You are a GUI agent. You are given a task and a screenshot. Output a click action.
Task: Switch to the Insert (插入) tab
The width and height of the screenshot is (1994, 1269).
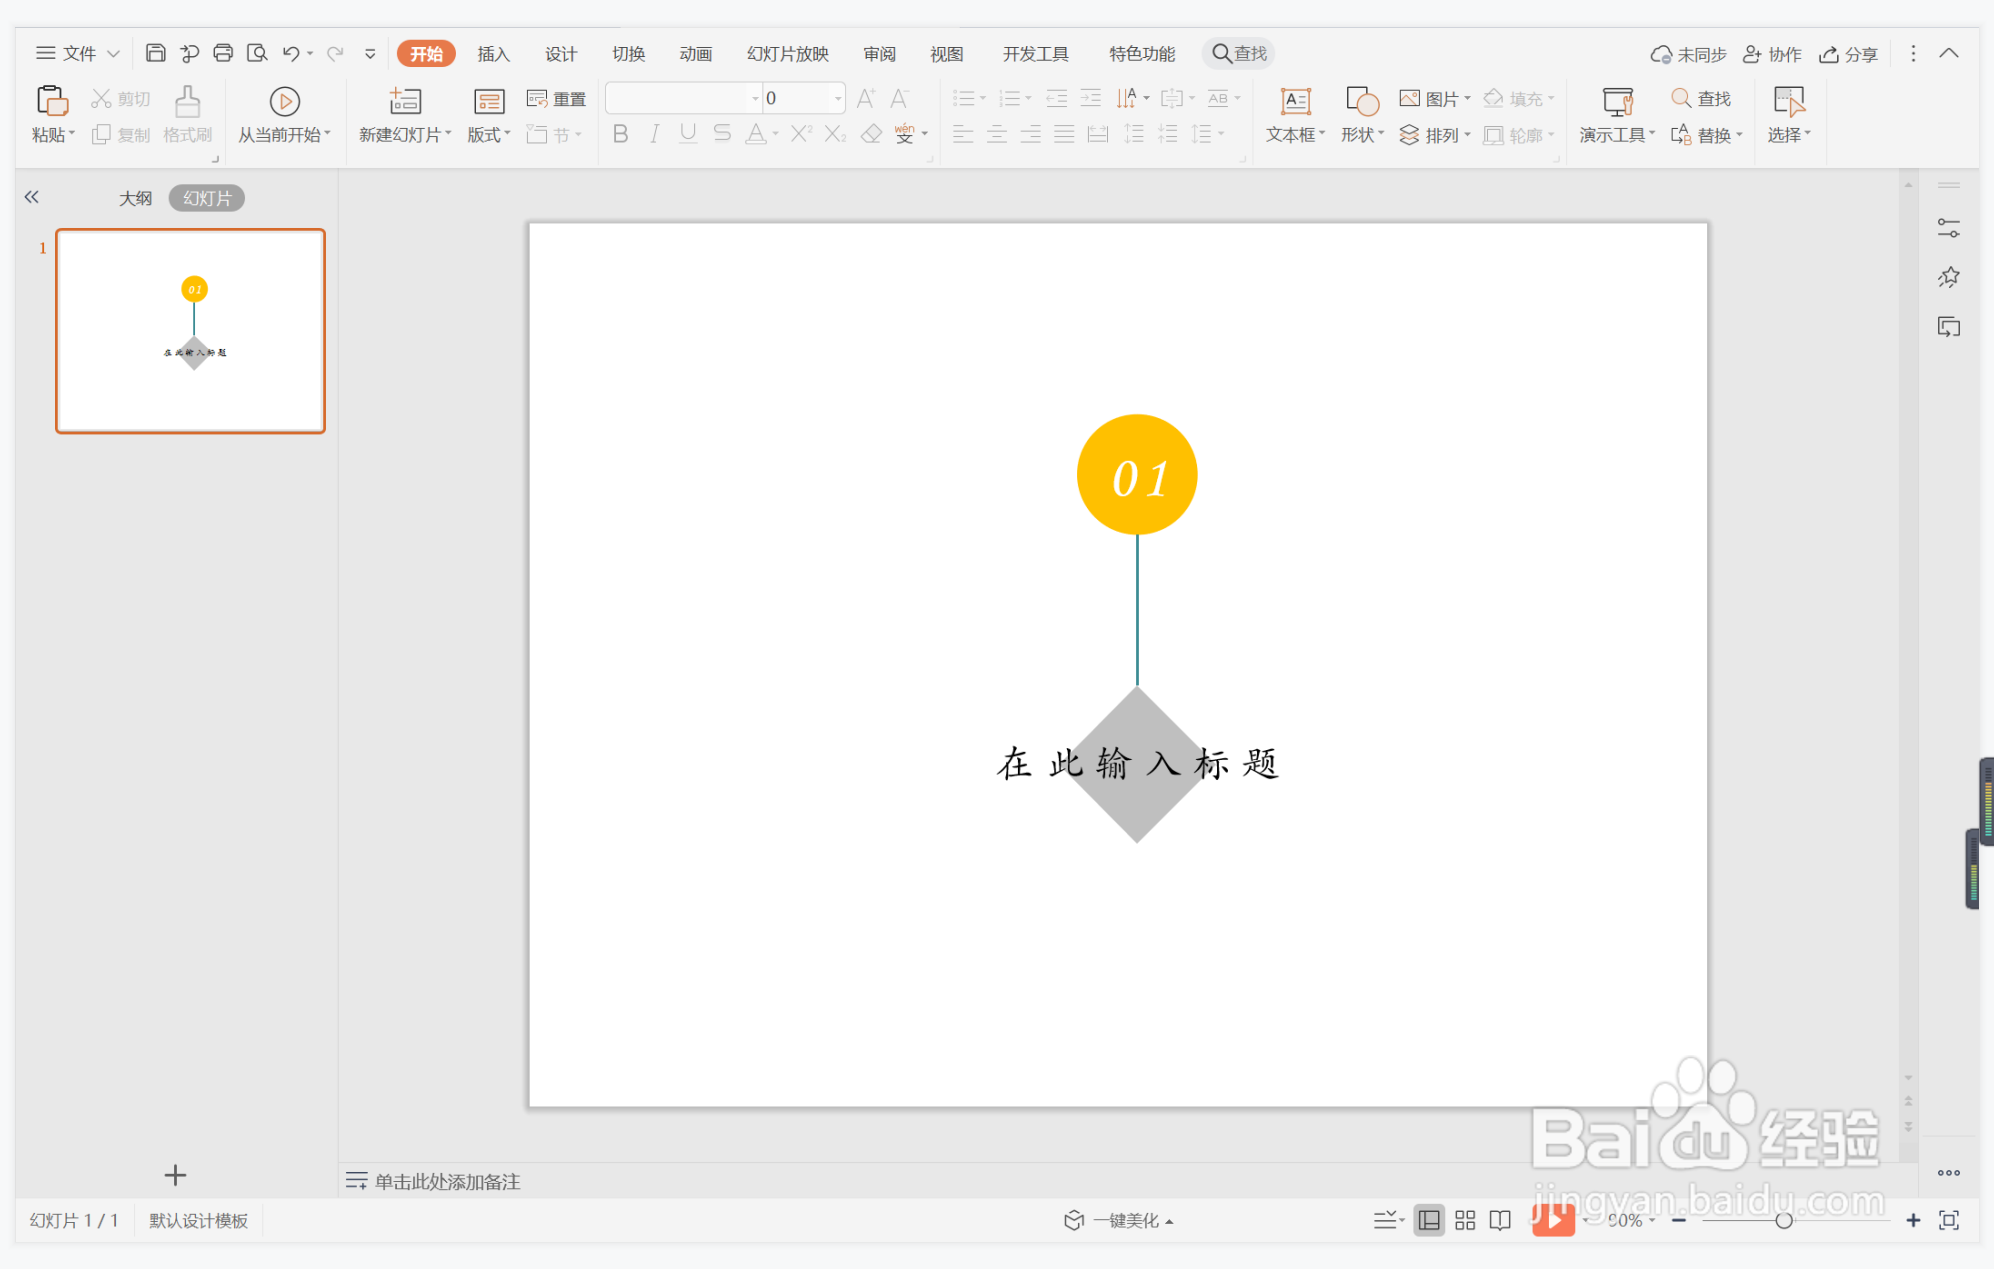point(493,54)
